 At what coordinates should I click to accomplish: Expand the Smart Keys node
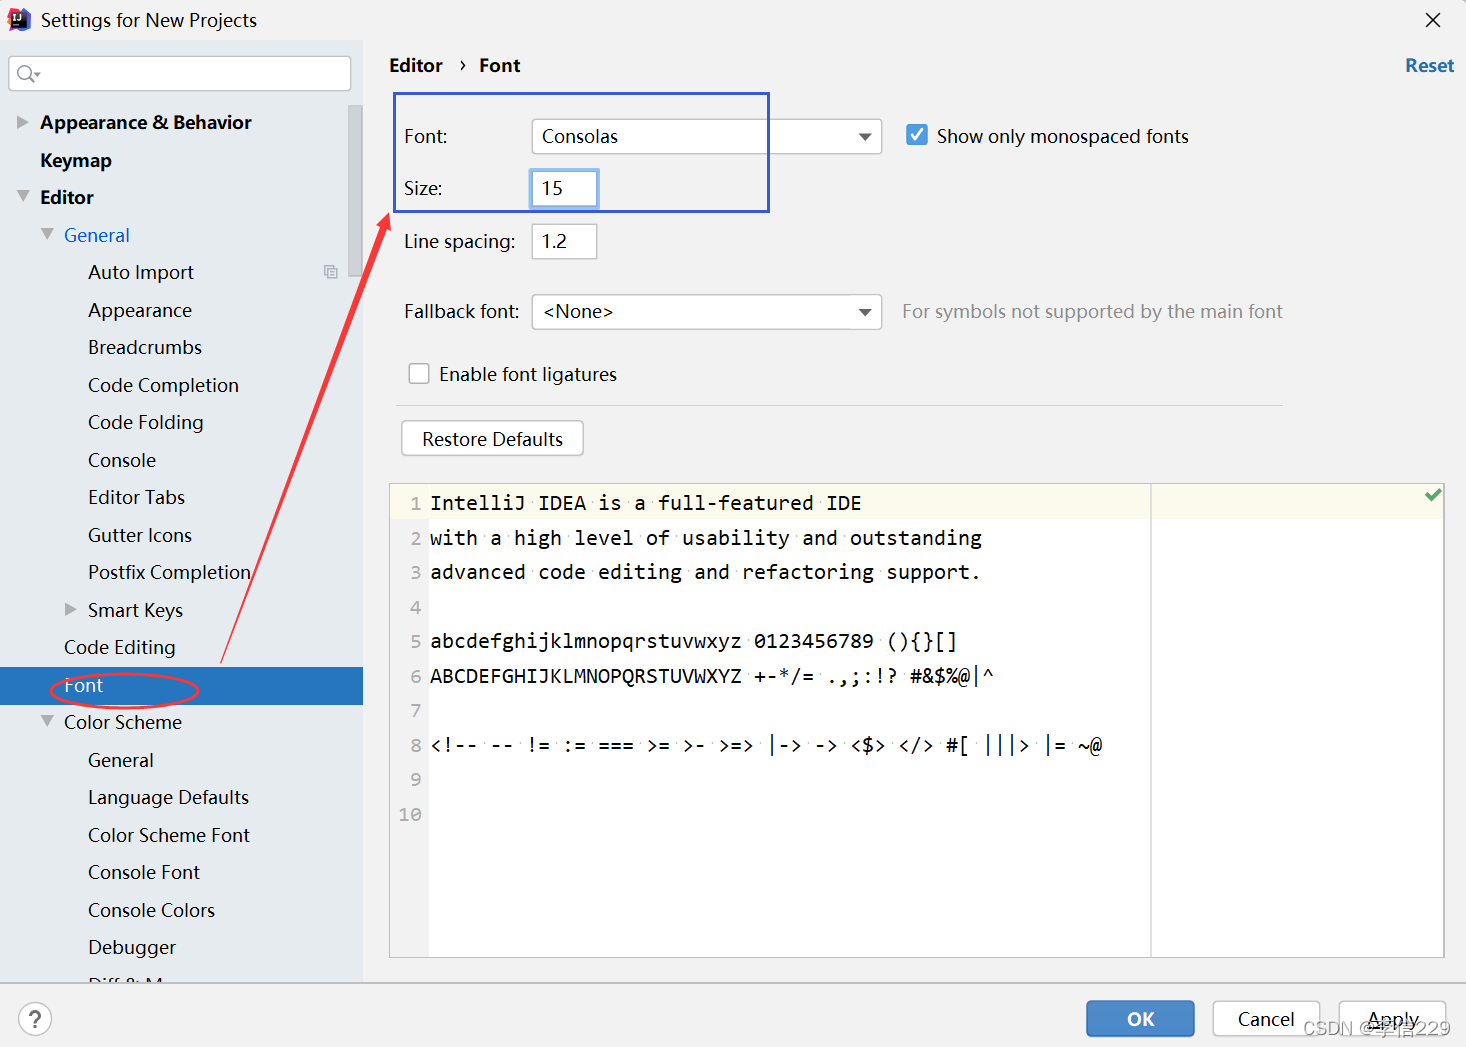coord(70,609)
